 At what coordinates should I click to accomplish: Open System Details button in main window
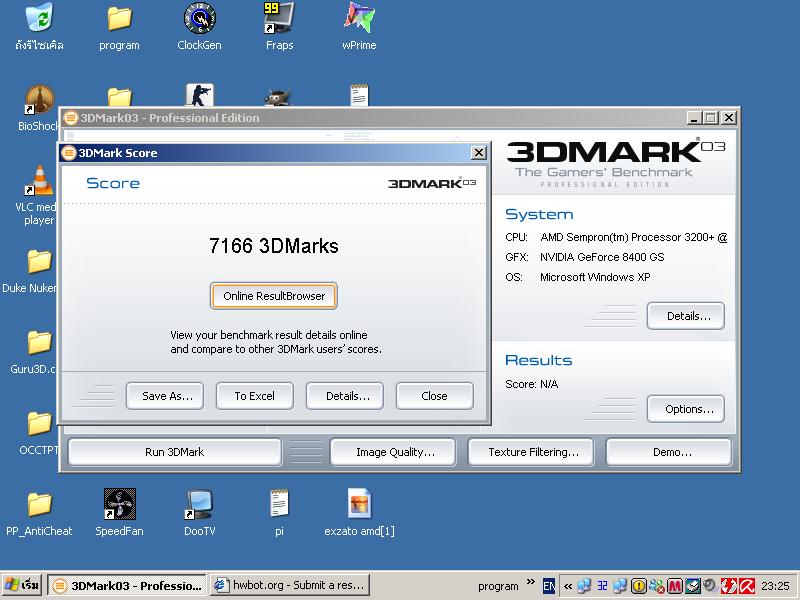[x=686, y=316]
